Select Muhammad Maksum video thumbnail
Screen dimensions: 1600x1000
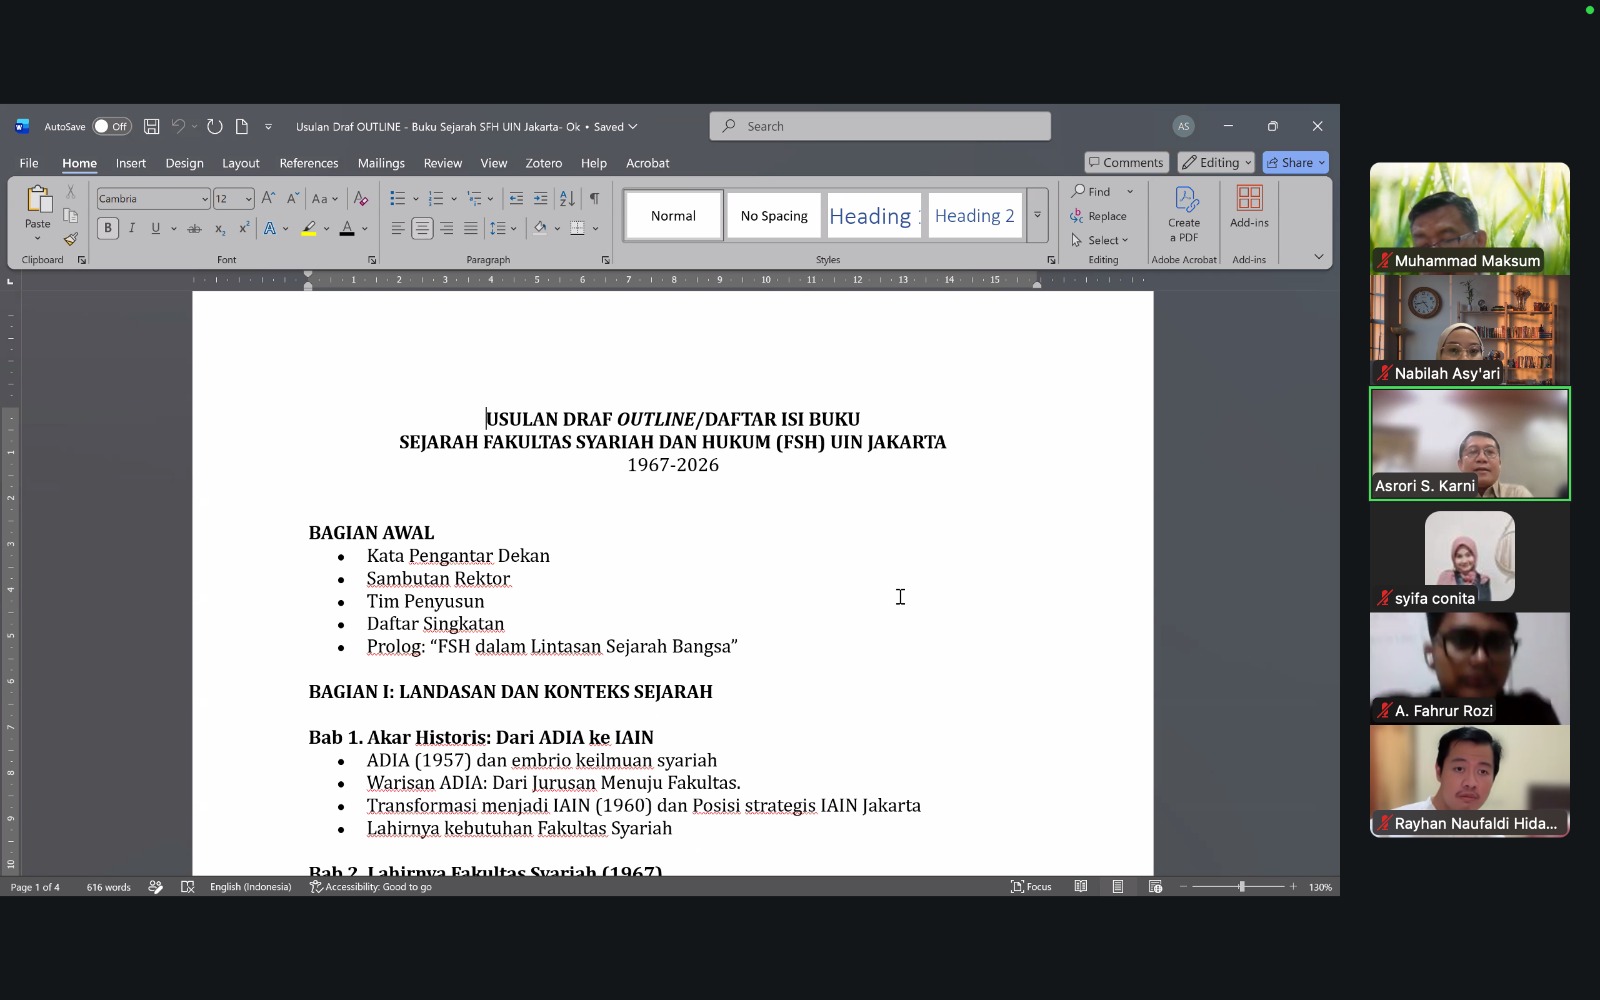click(x=1469, y=218)
